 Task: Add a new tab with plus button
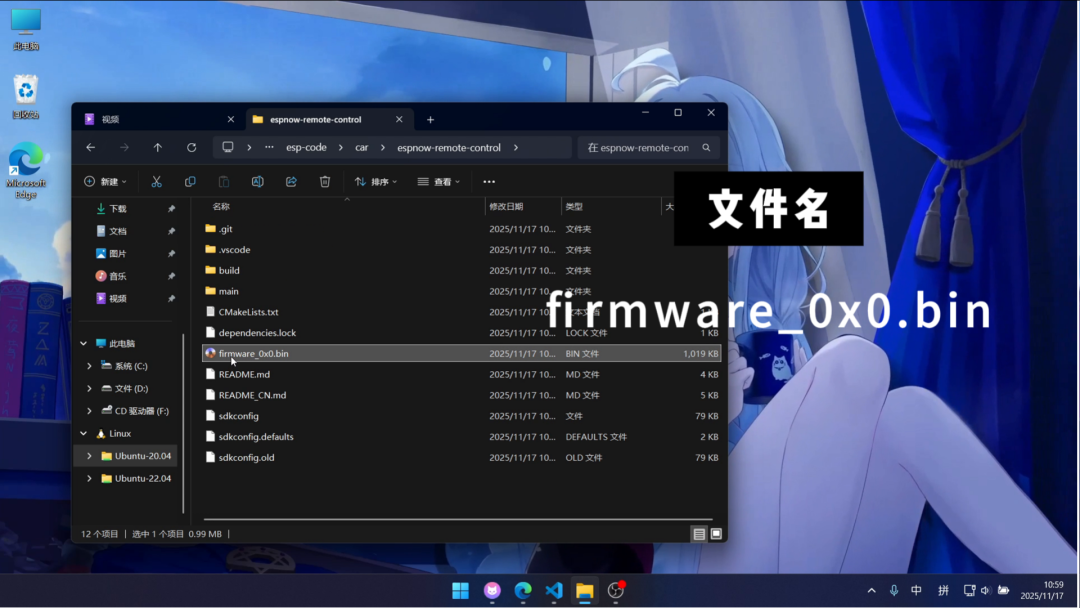click(430, 120)
